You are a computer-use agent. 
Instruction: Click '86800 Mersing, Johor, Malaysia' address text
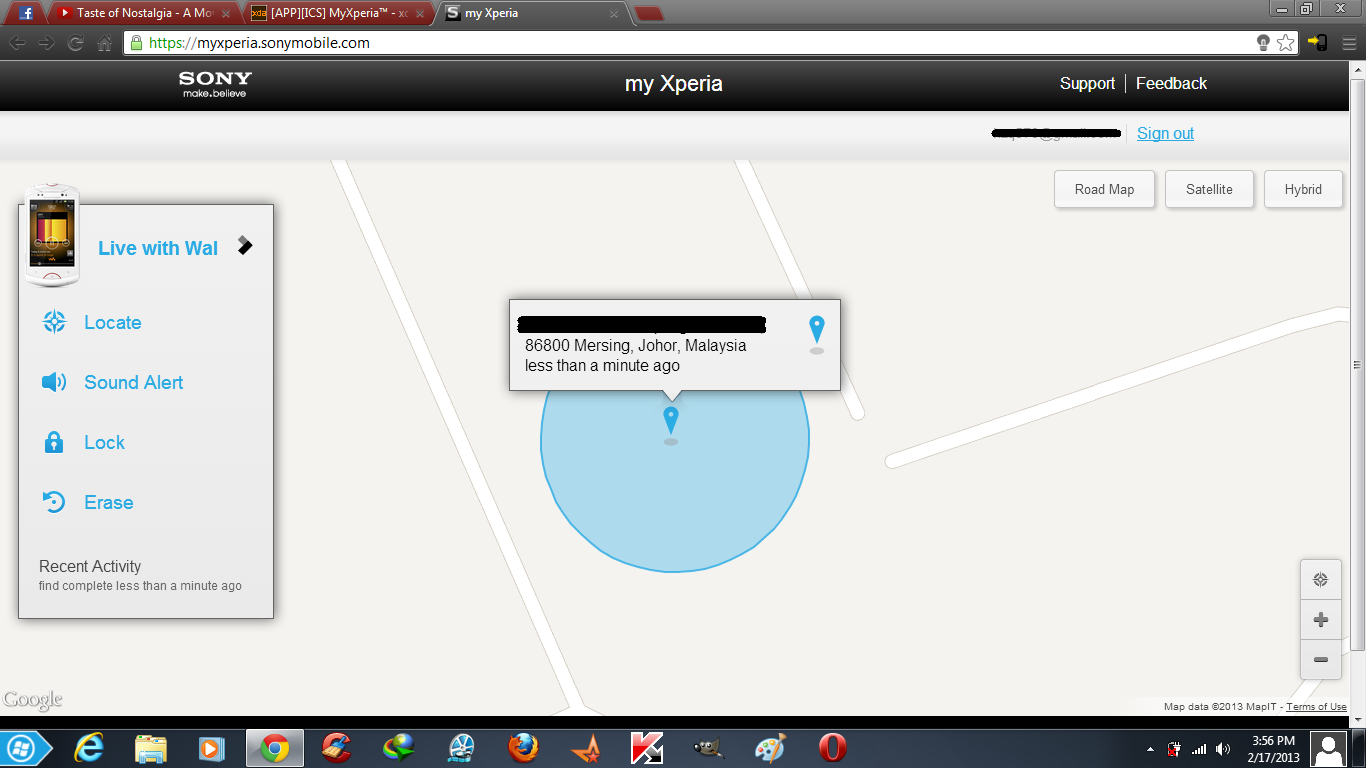pos(636,346)
